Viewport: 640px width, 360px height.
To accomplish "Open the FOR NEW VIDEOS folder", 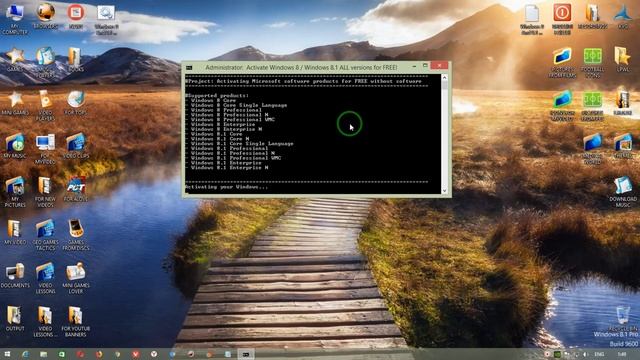I will tap(45, 192).
